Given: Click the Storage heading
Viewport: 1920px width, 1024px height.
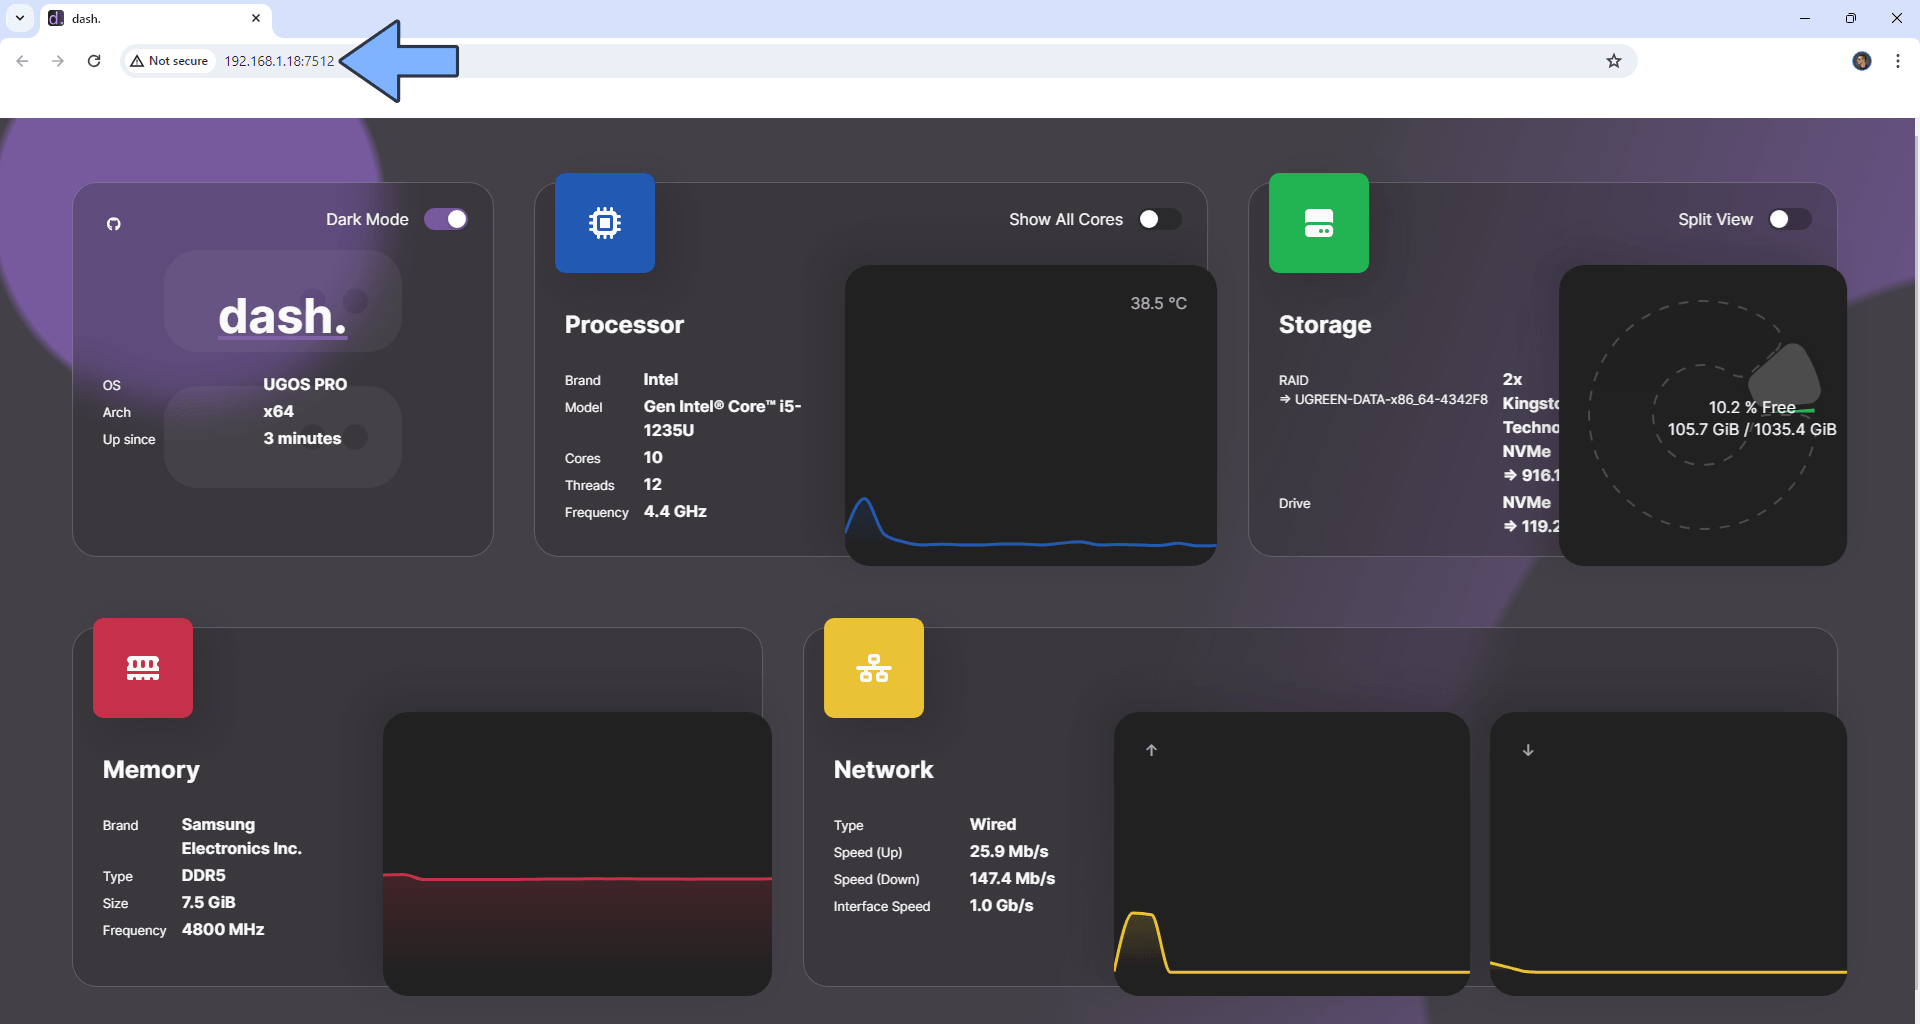Looking at the screenshot, I should (x=1325, y=324).
